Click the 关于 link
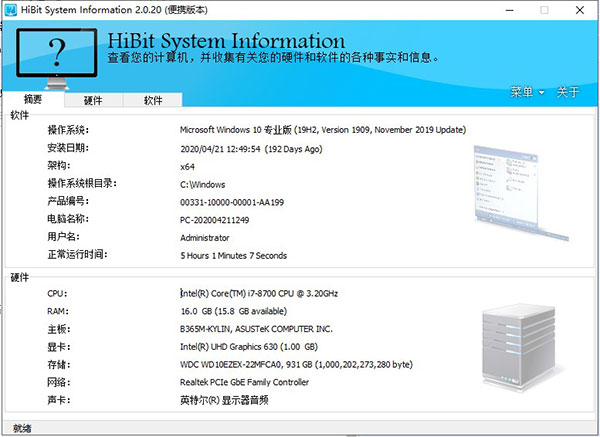Screen dimensions: 600x437 click(x=568, y=92)
